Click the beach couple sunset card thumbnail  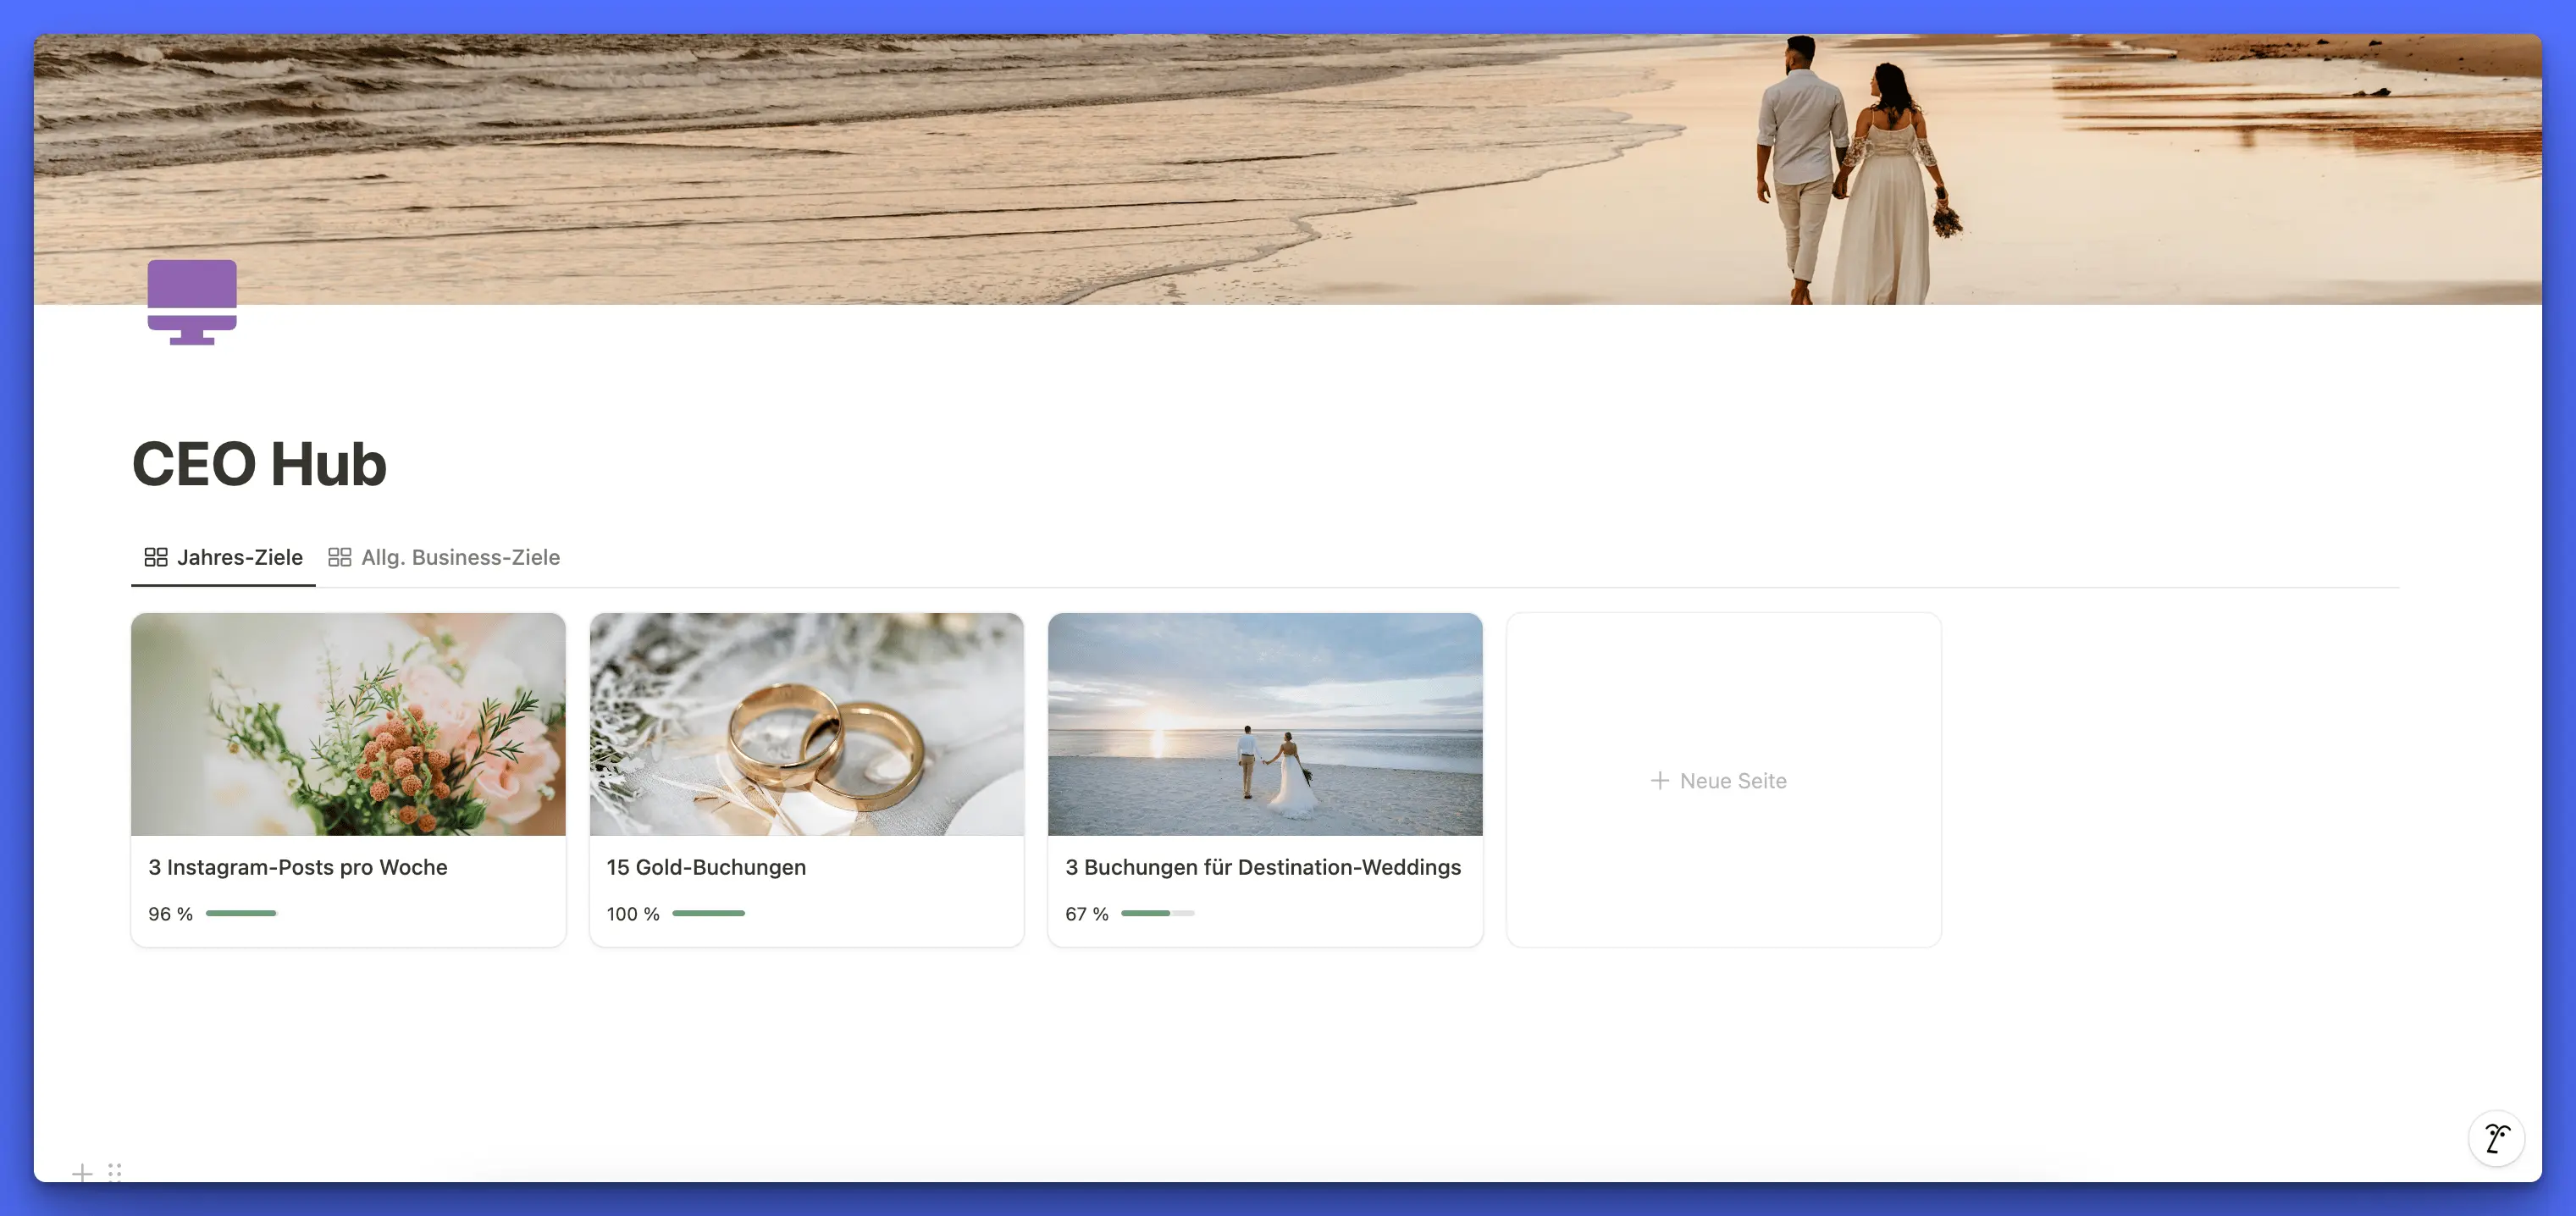(1264, 724)
